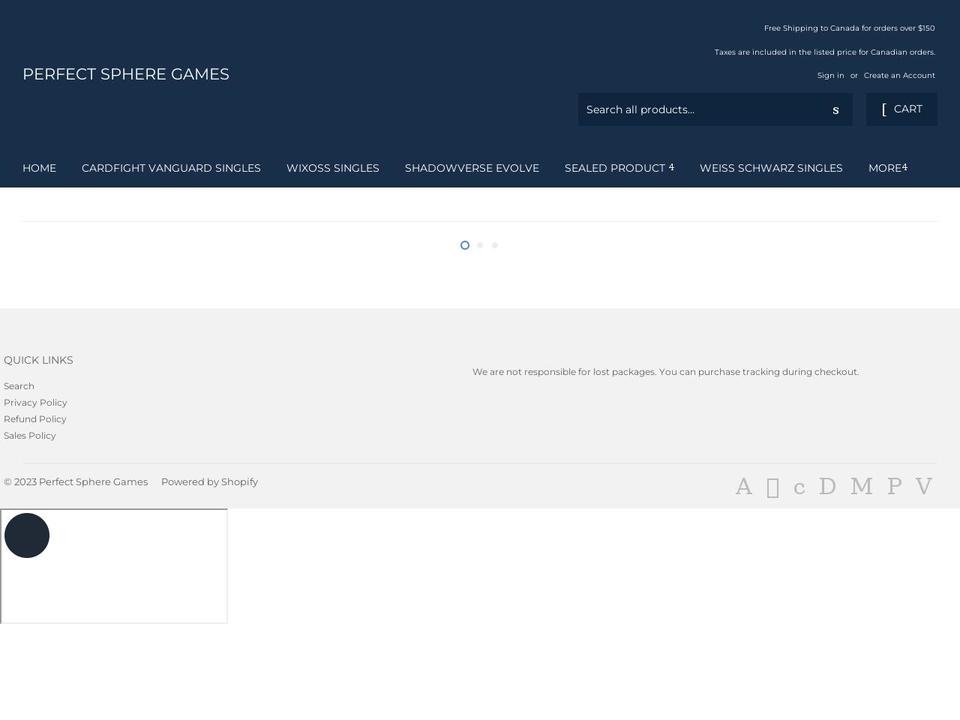Open Cardfight Vanguard Singles menu item
960x720 pixels.
[x=171, y=168]
